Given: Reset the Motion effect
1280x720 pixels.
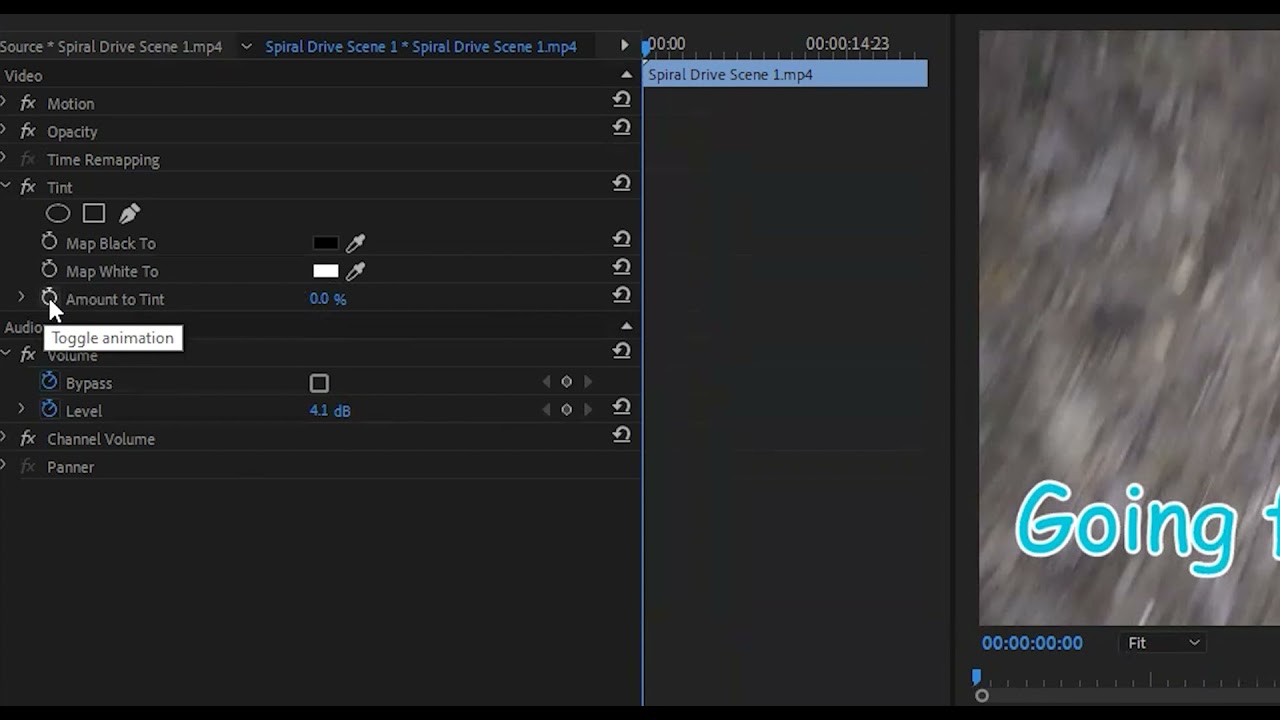Looking at the screenshot, I should click(x=621, y=99).
